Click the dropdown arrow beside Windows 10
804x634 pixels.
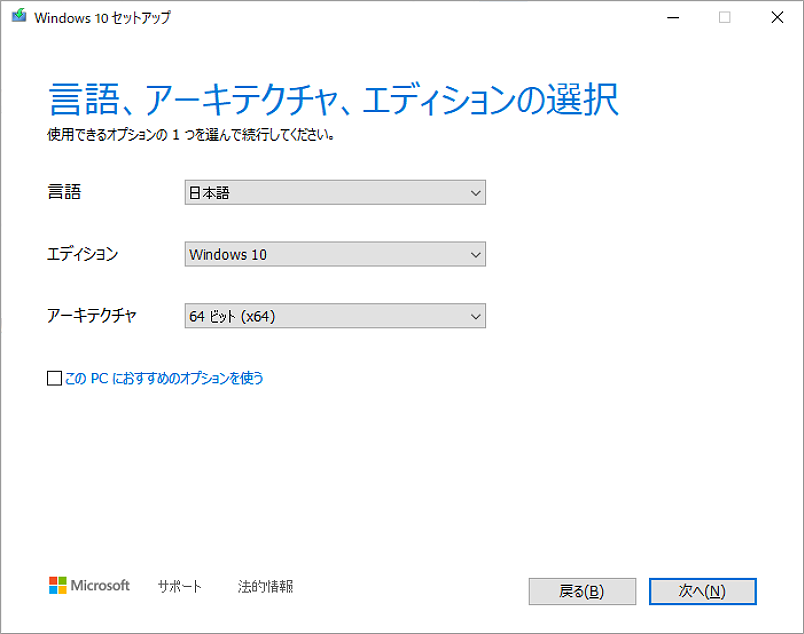tap(476, 254)
